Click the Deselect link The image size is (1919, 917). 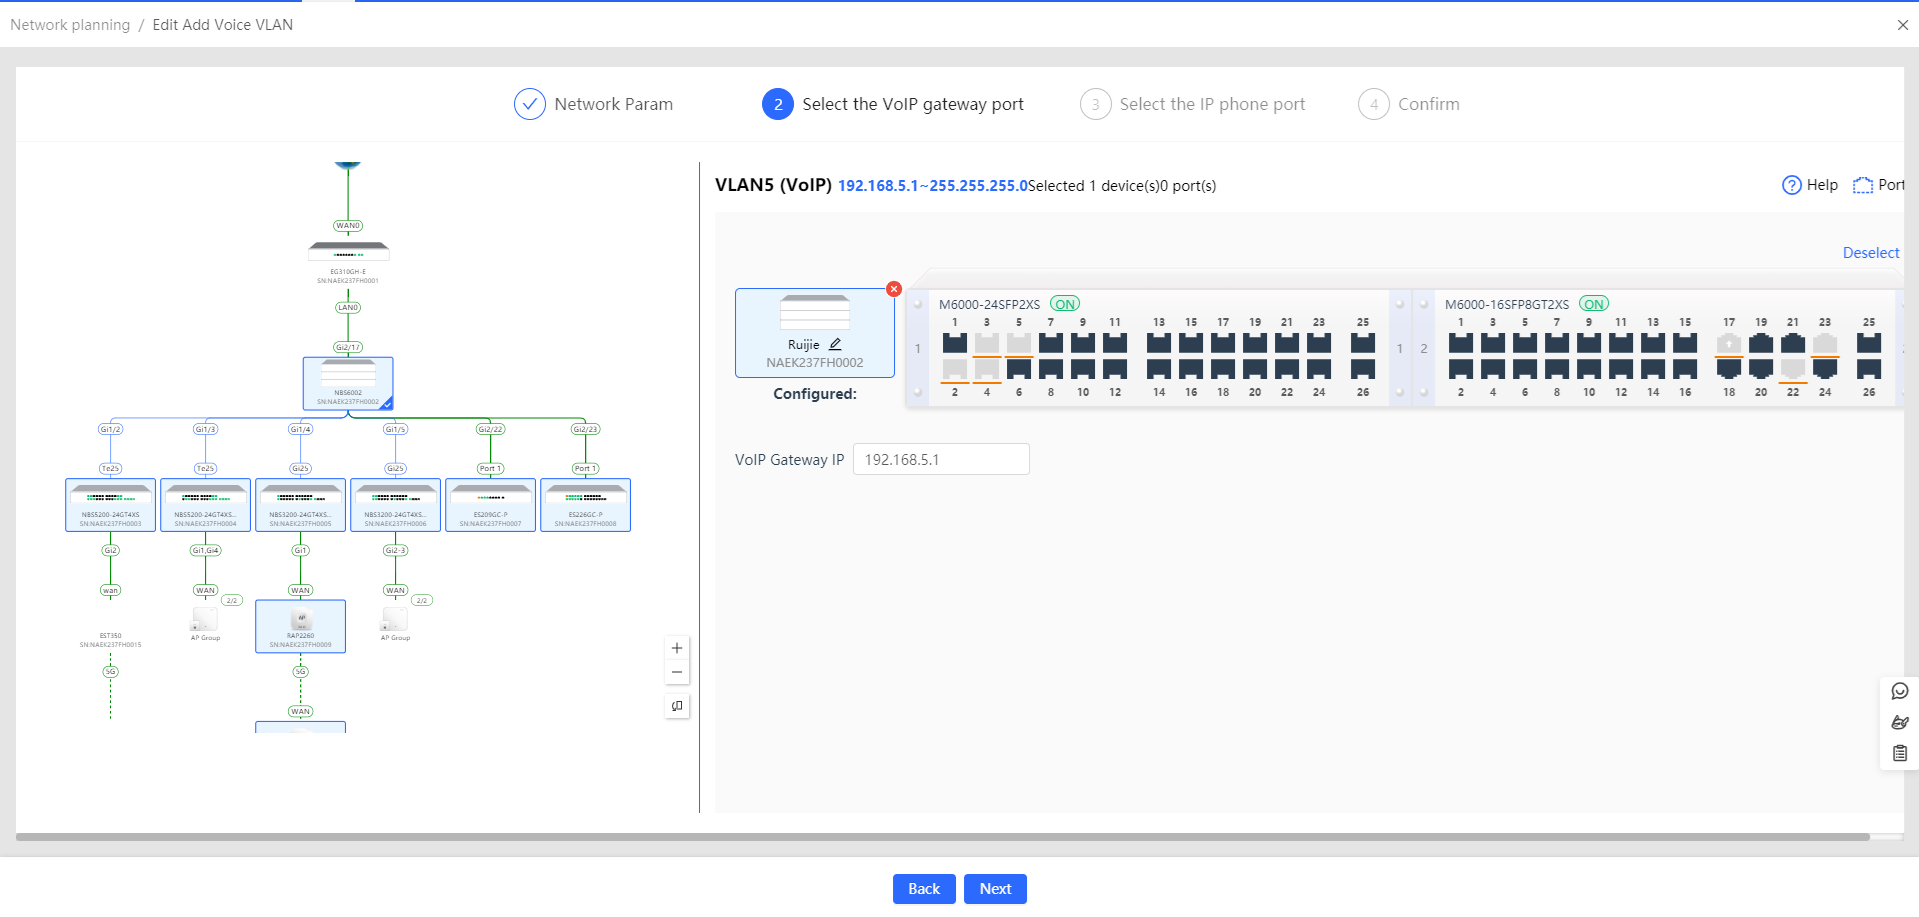click(1870, 253)
